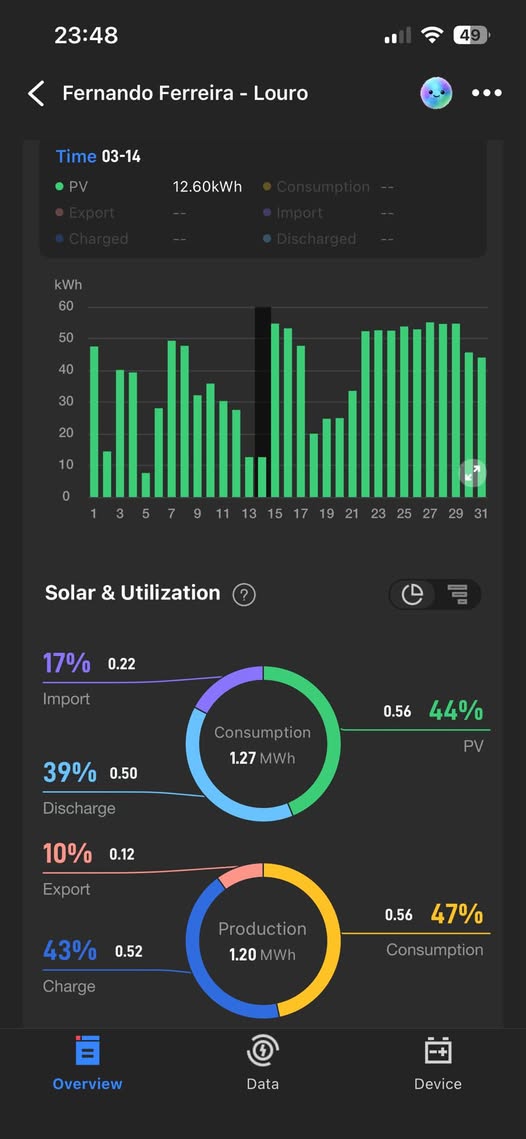Show the Export series in the legend
This screenshot has width=526, height=1139.
point(84,213)
